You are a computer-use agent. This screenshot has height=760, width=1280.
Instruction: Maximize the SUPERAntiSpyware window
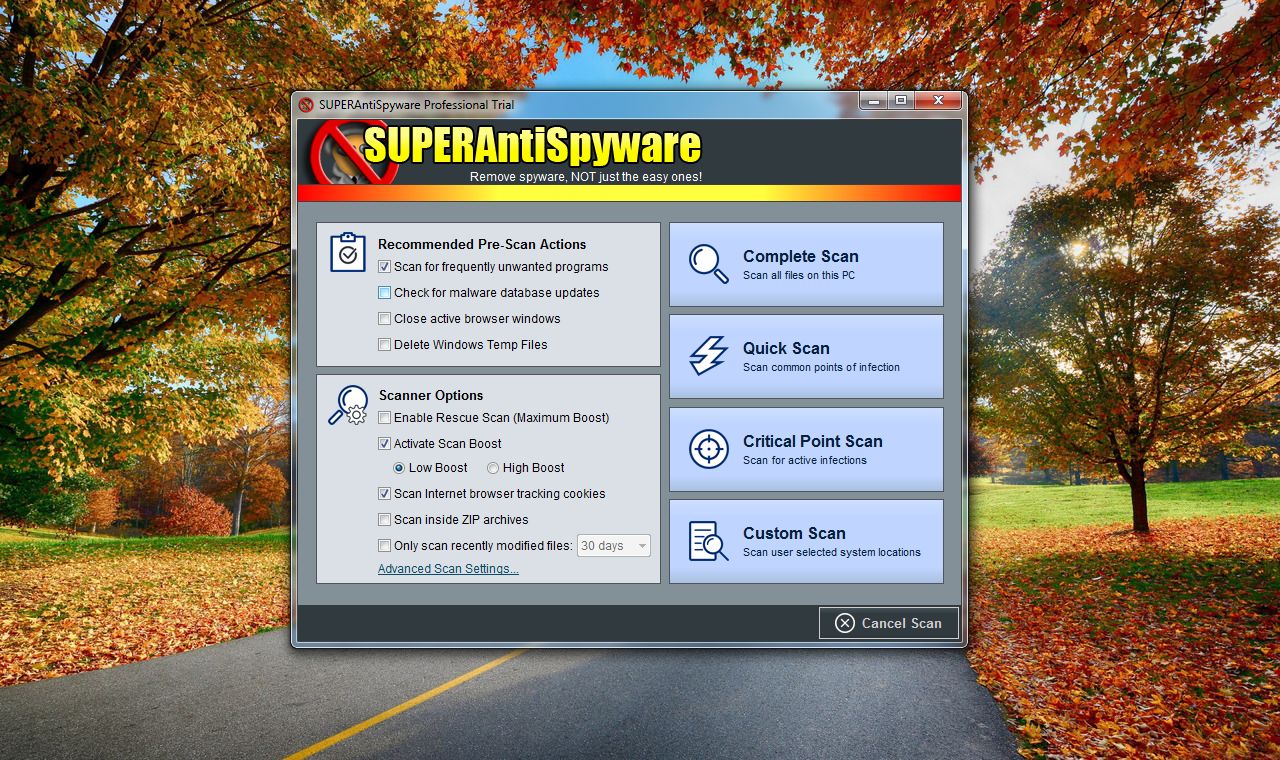coord(900,101)
